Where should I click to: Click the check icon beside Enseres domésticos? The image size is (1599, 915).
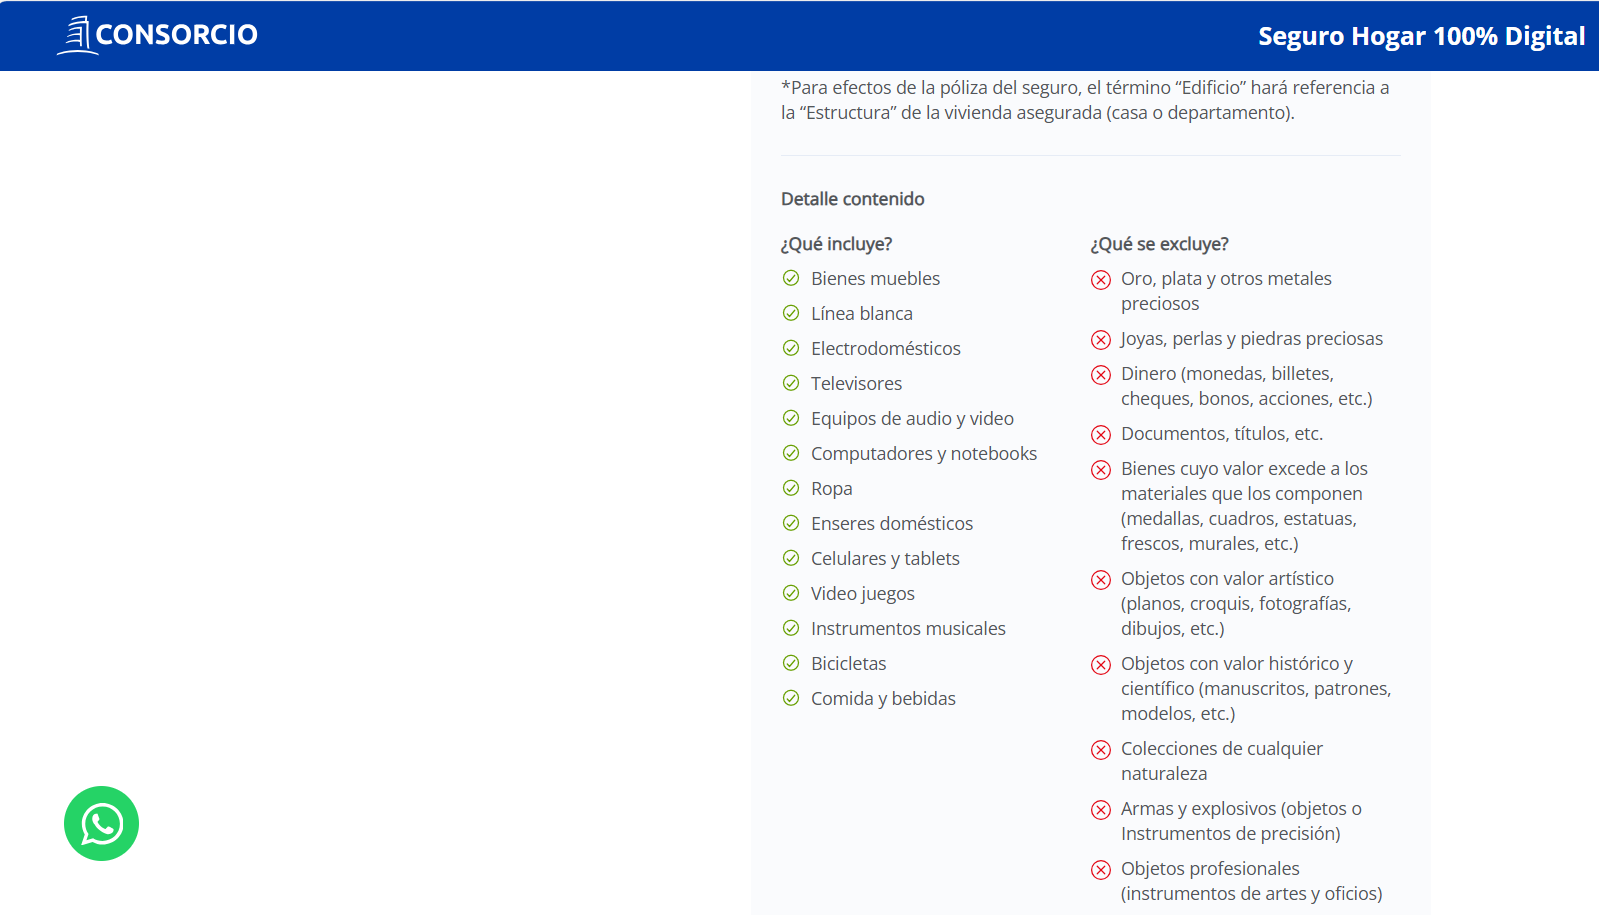tap(791, 523)
